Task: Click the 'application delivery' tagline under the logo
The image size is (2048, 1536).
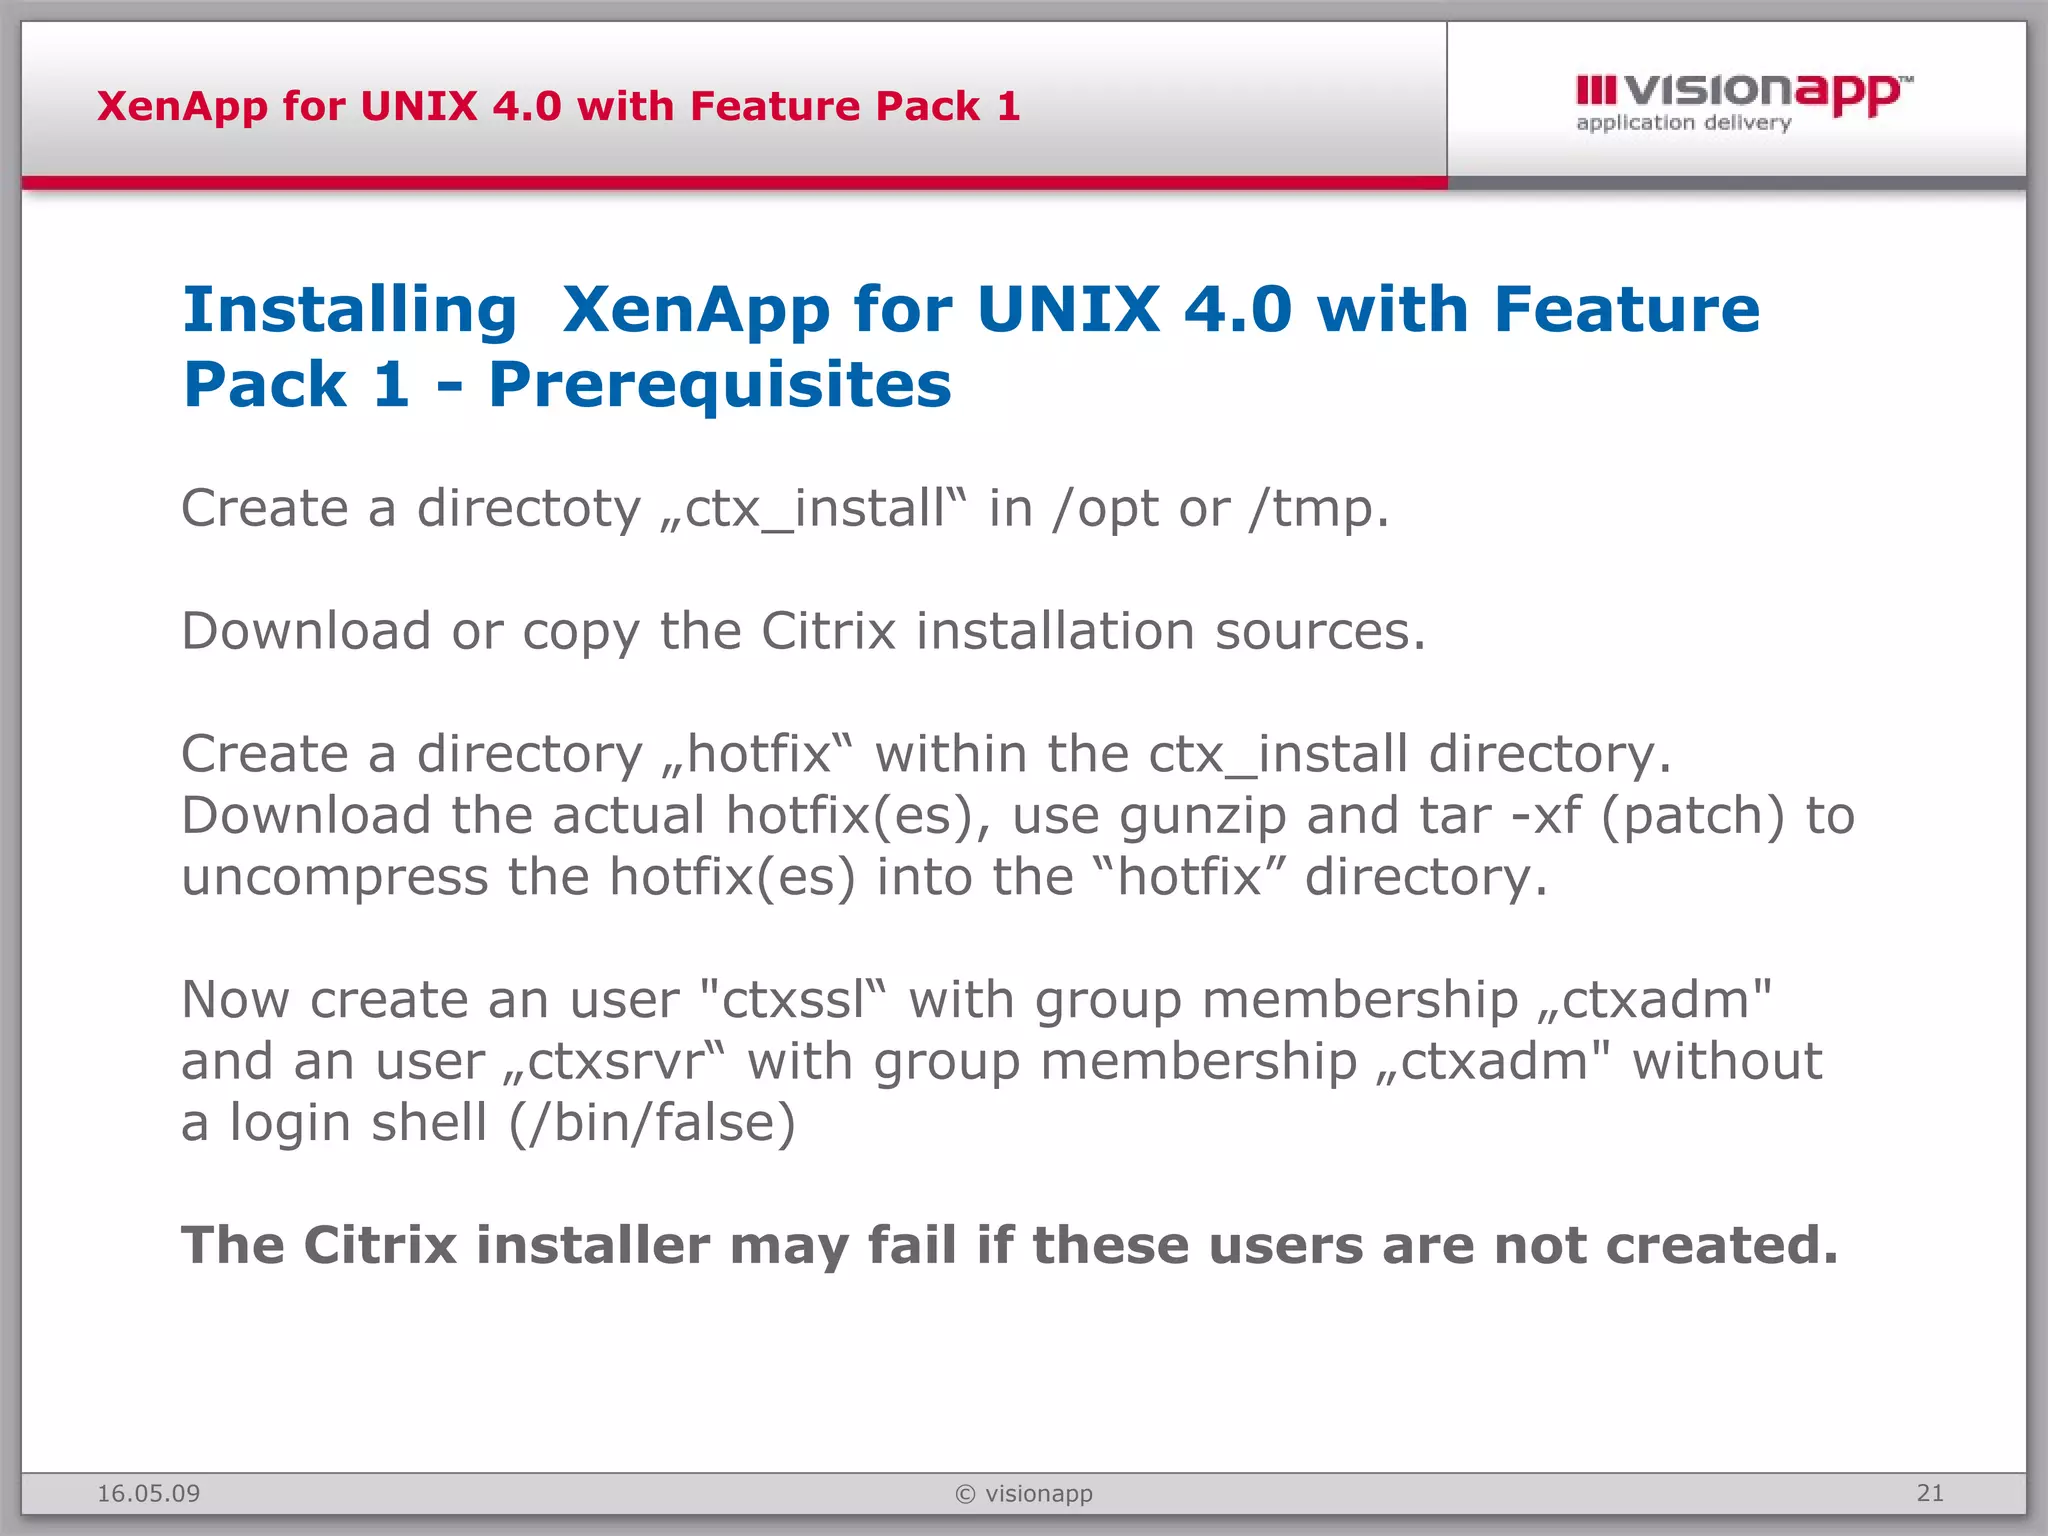Action: [x=1684, y=123]
